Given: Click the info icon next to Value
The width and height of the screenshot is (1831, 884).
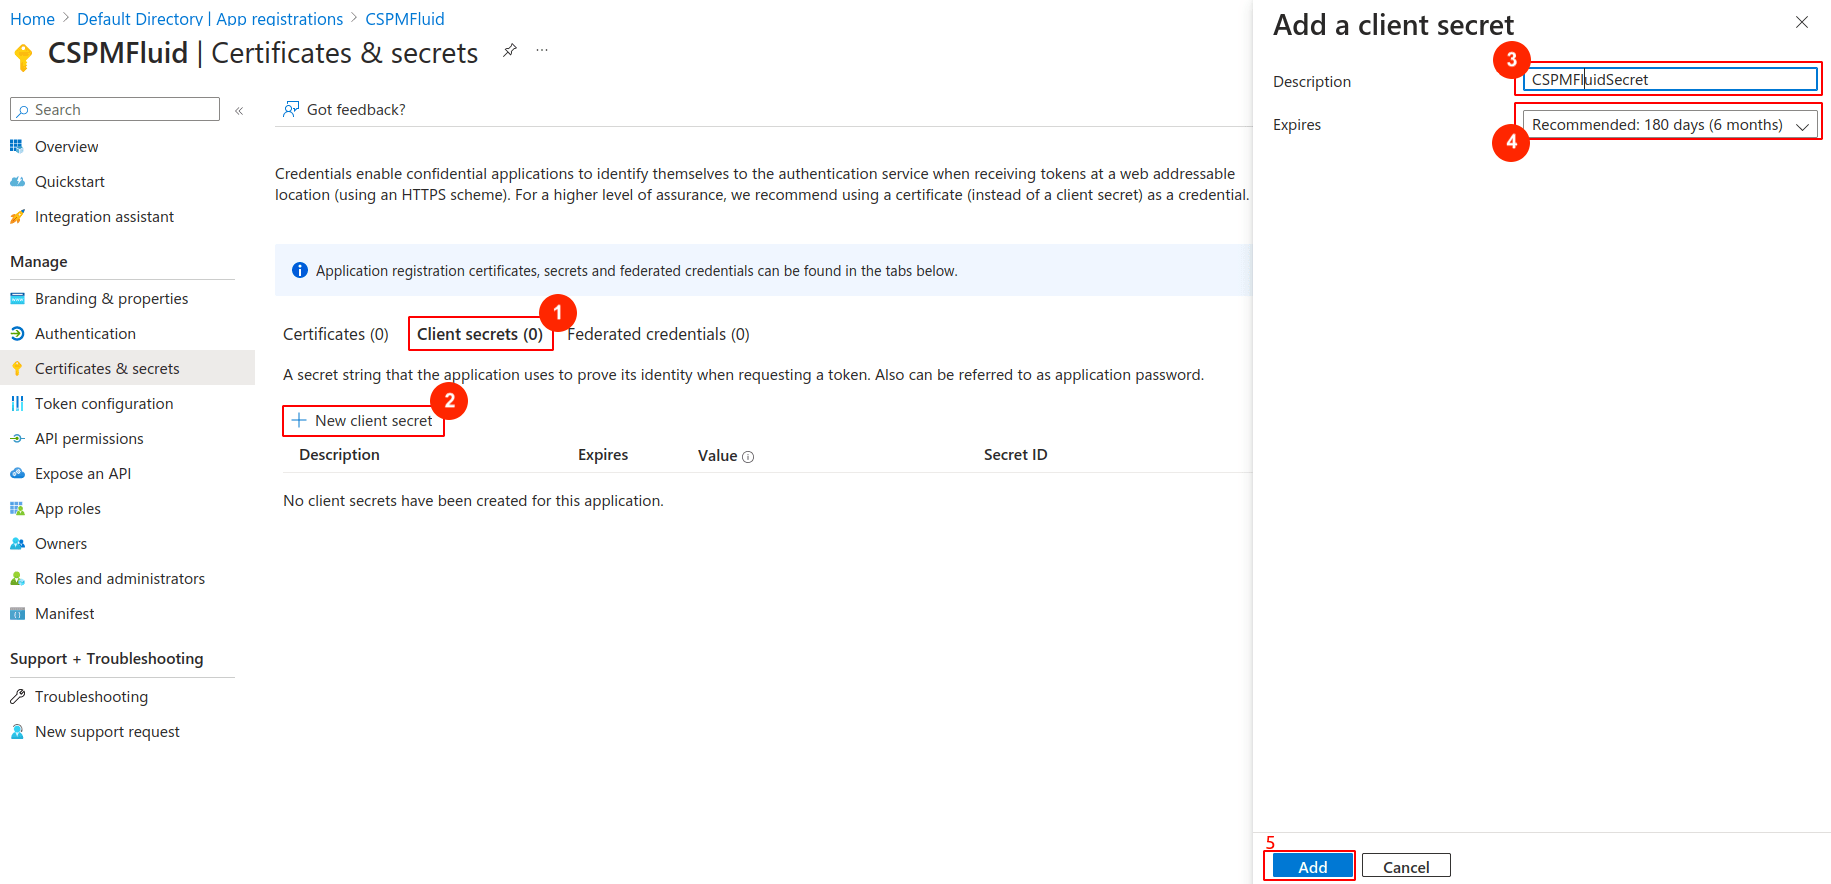Looking at the screenshot, I should tap(748, 456).
